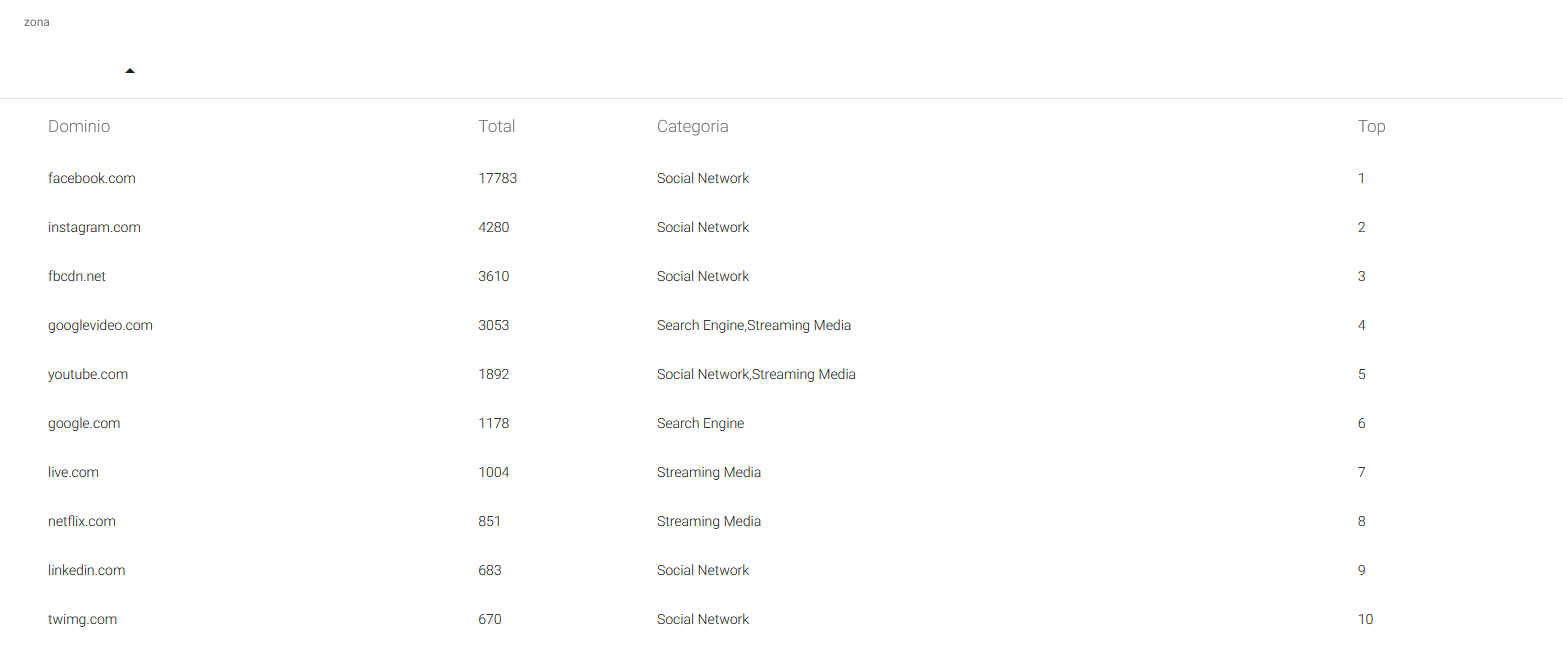Select the netflix.com domain cell

coord(82,521)
